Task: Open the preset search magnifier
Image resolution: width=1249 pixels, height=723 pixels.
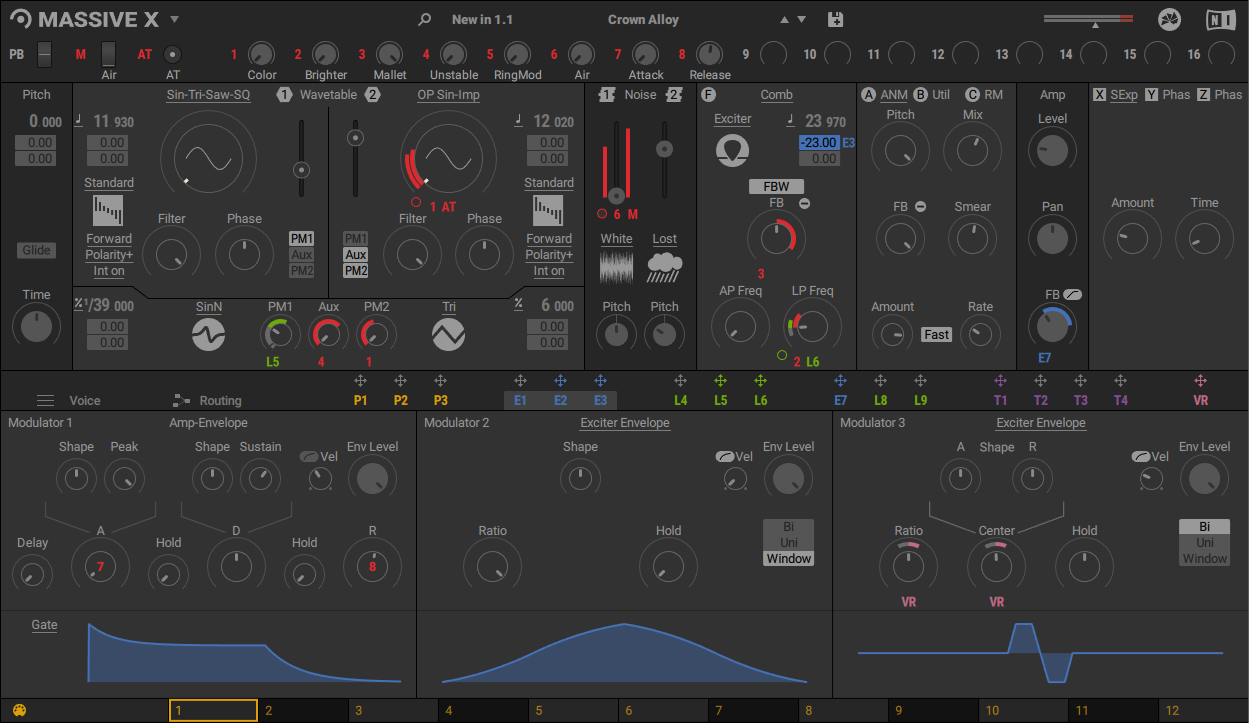Action: [425, 19]
